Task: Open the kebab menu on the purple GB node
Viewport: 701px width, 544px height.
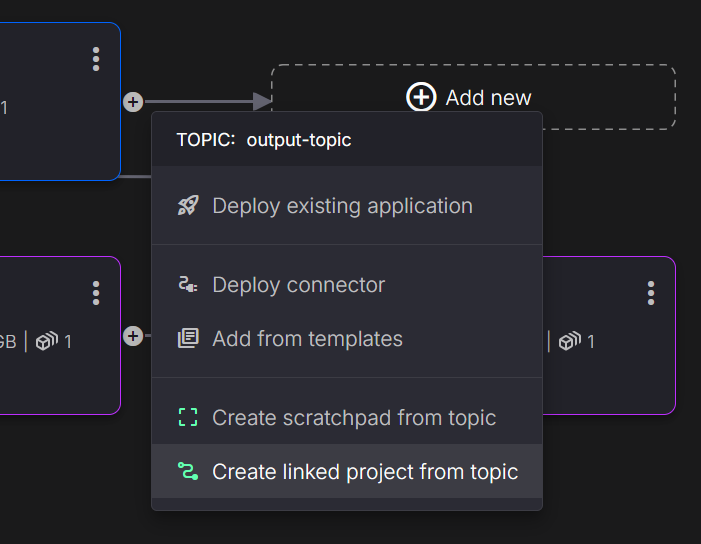Action: click(96, 293)
